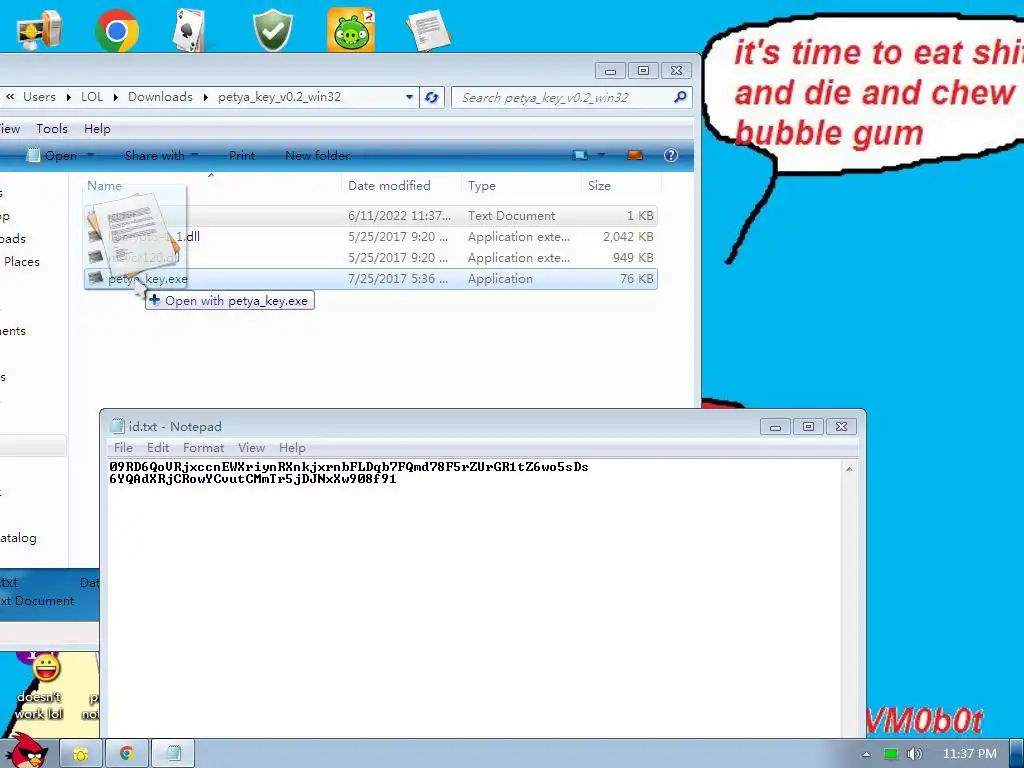Click the refresh button beside address bar
Screen dimensions: 1024x768
[x=432, y=97]
